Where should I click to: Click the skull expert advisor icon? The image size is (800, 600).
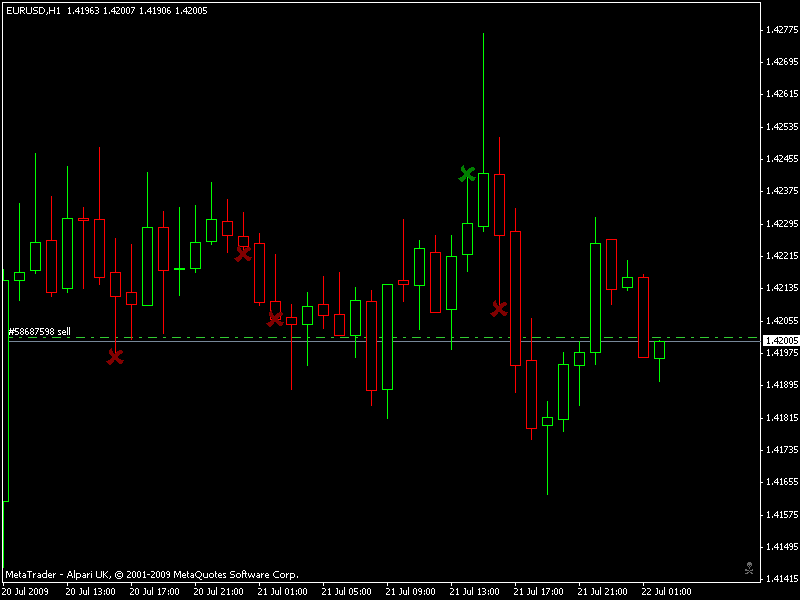click(749, 568)
